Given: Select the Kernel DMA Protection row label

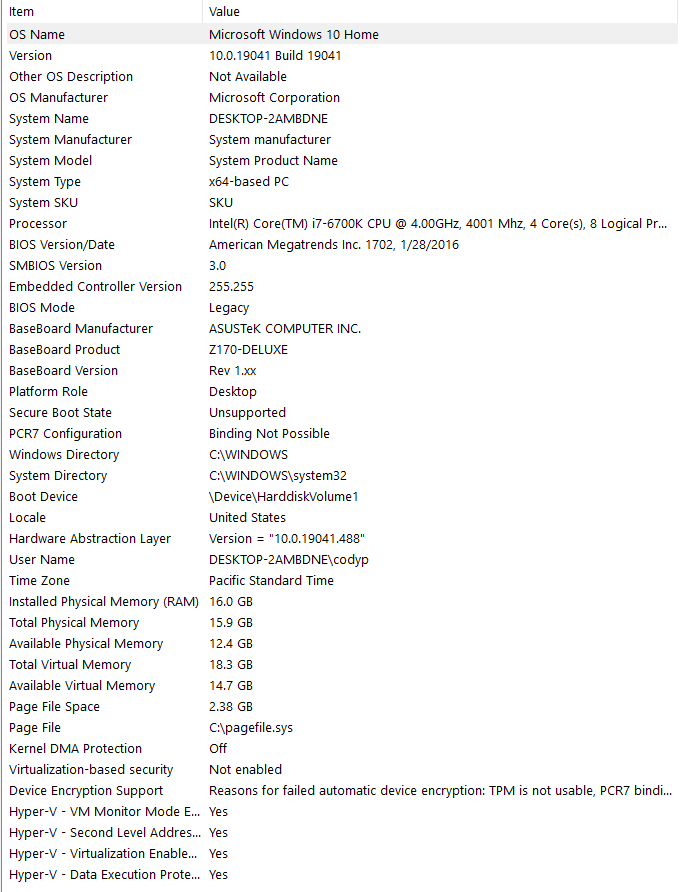Looking at the screenshot, I should [76, 749].
